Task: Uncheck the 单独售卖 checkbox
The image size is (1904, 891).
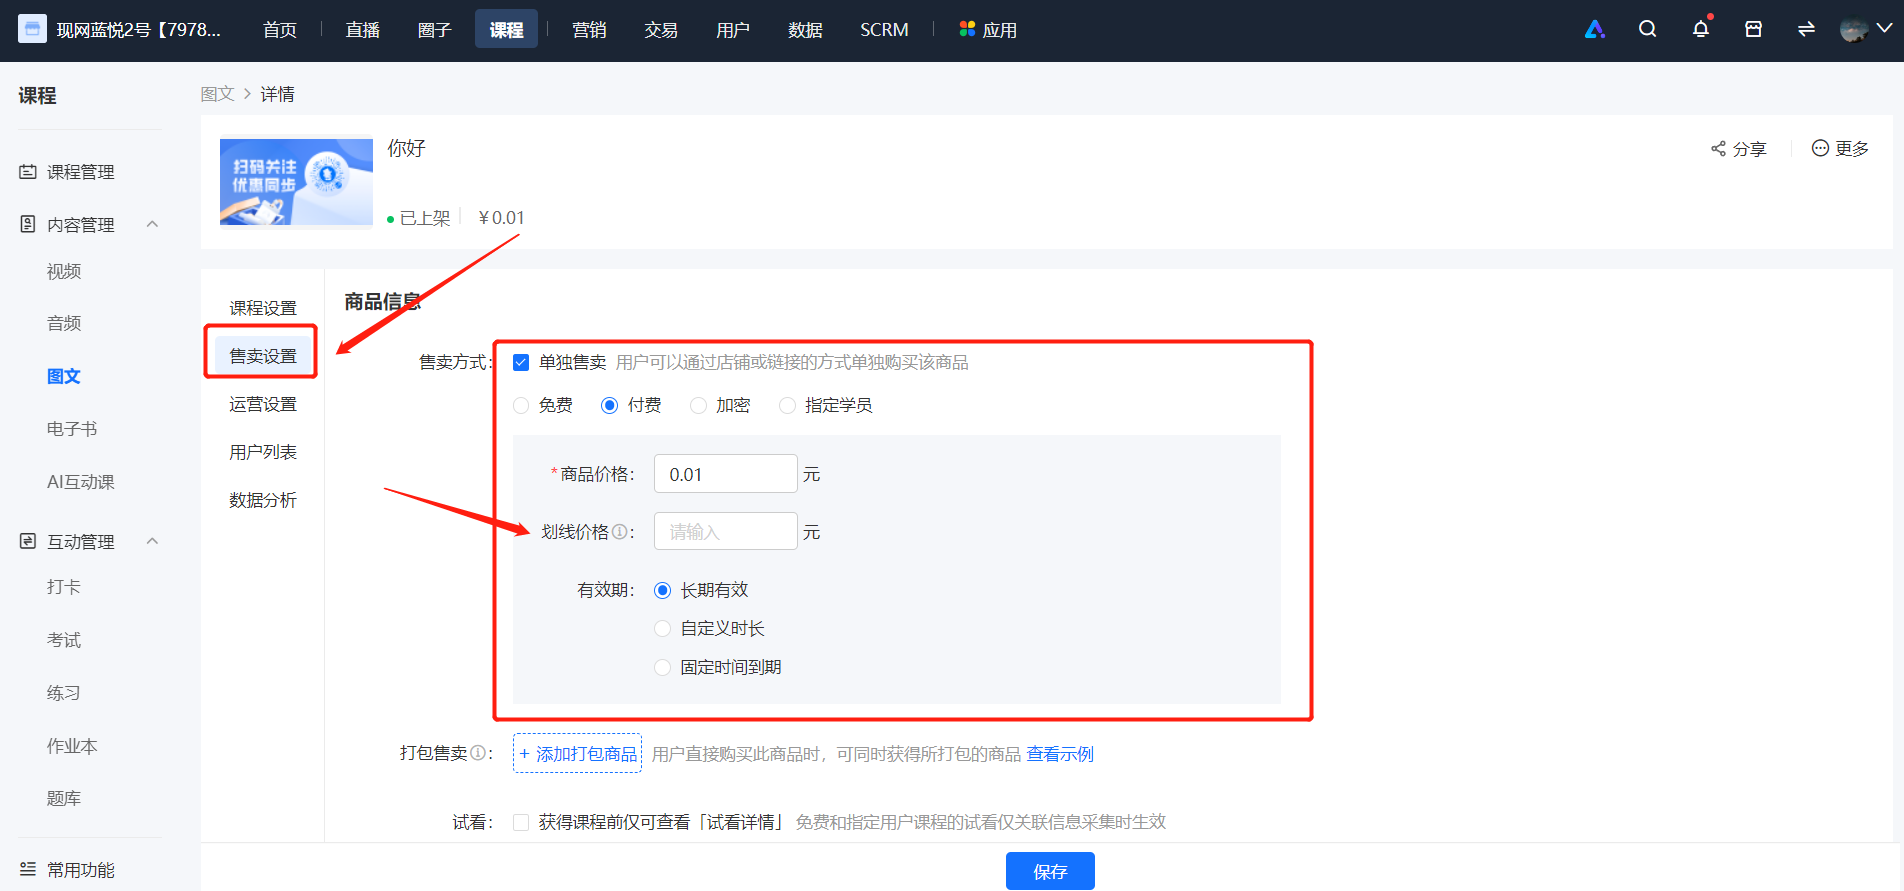Action: [521, 362]
